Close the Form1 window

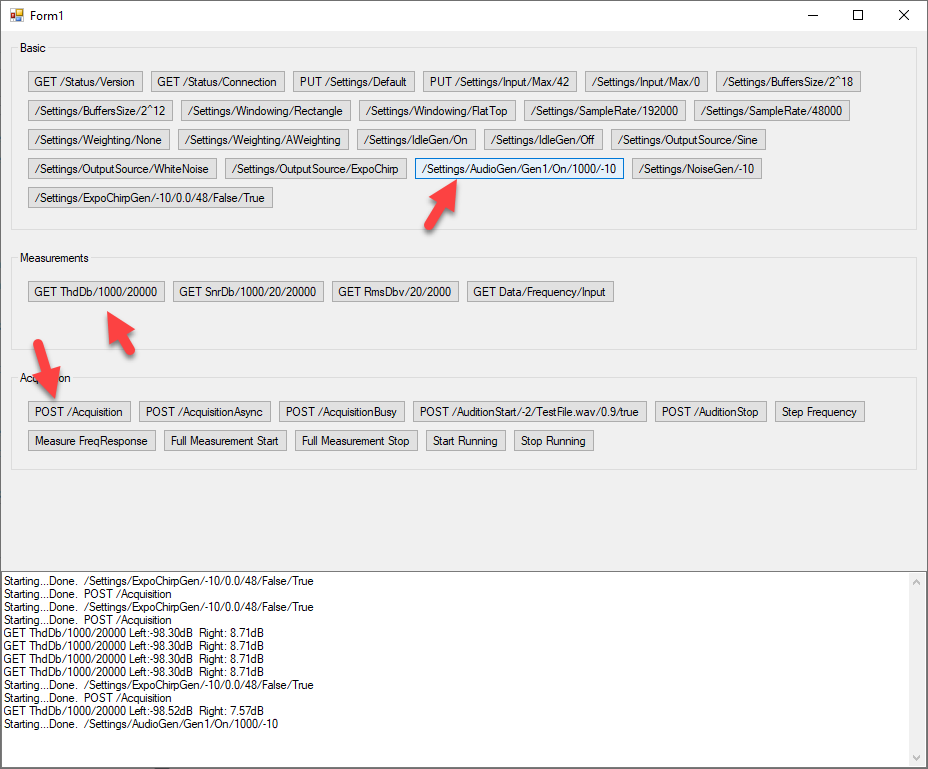[904, 15]
